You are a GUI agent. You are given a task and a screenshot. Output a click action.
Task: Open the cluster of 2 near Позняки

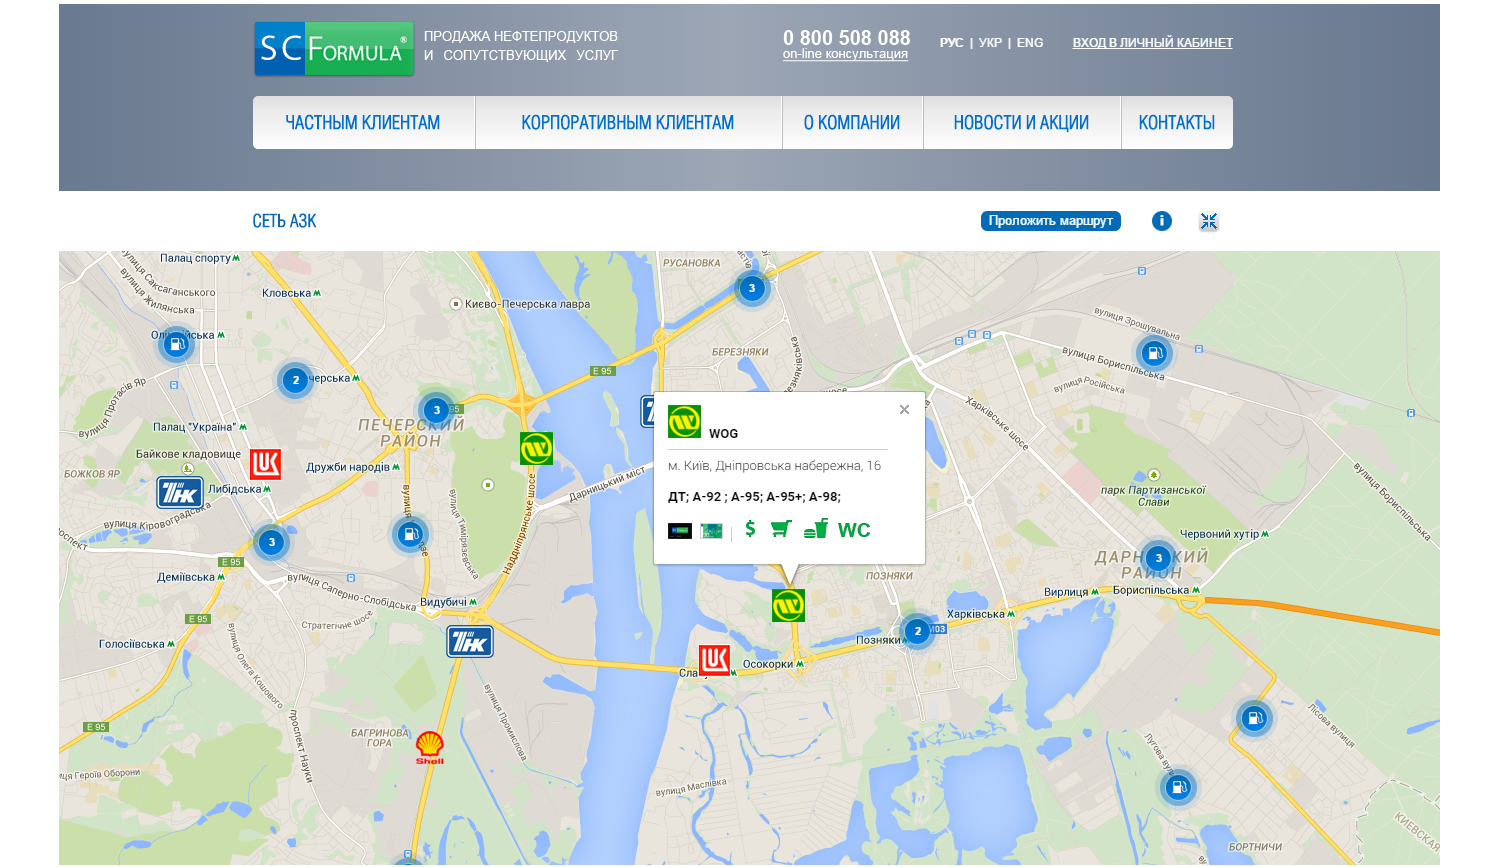click(x=917, y=631)
